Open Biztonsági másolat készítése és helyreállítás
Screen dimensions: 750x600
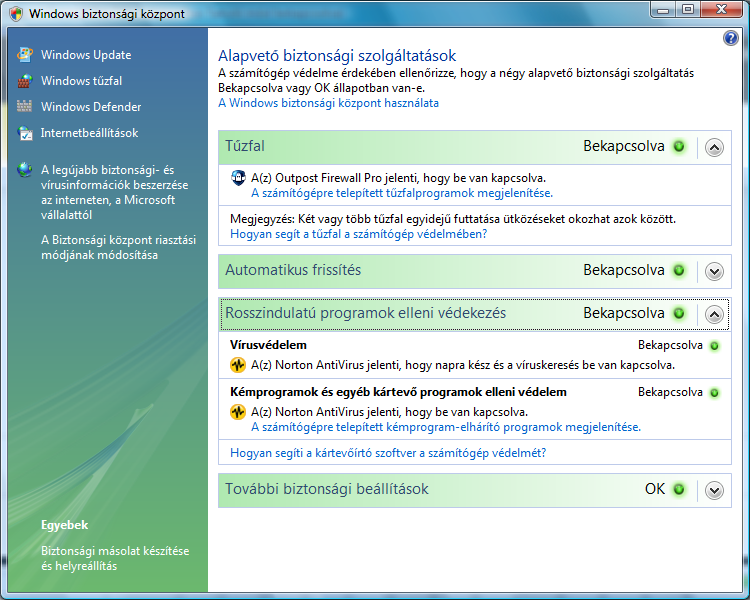[x=115, y=558]
